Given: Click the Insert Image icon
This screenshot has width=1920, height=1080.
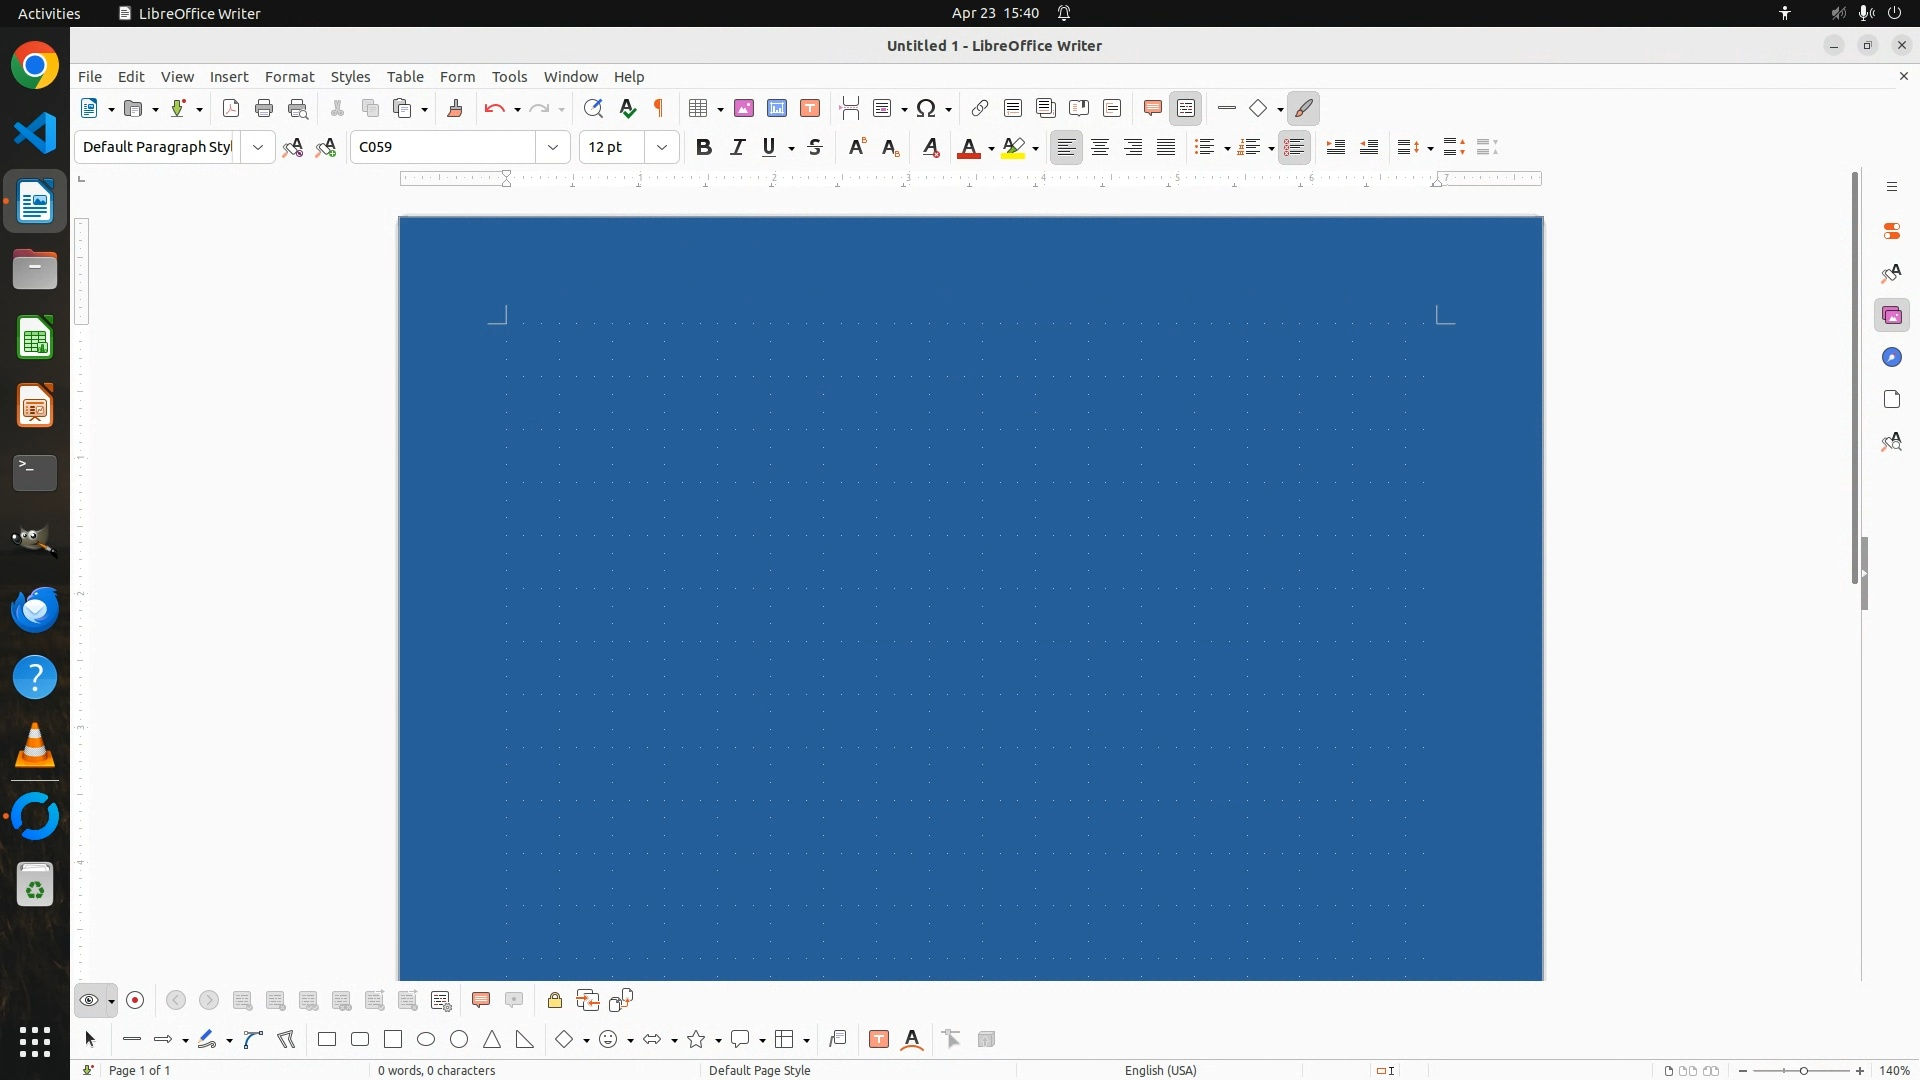Looking at the screenshot, I should pos(744,108).
